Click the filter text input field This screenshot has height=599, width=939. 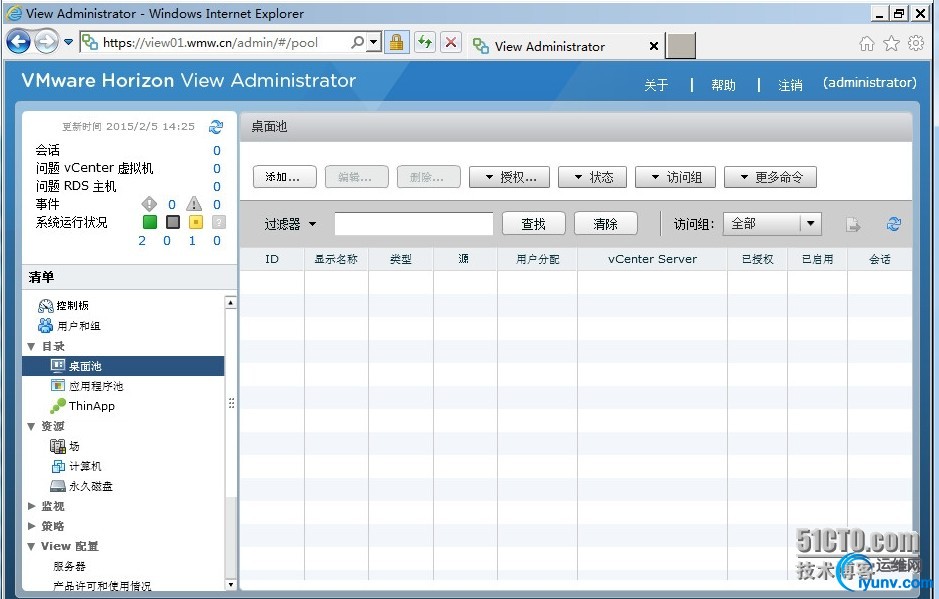[414, 224]
